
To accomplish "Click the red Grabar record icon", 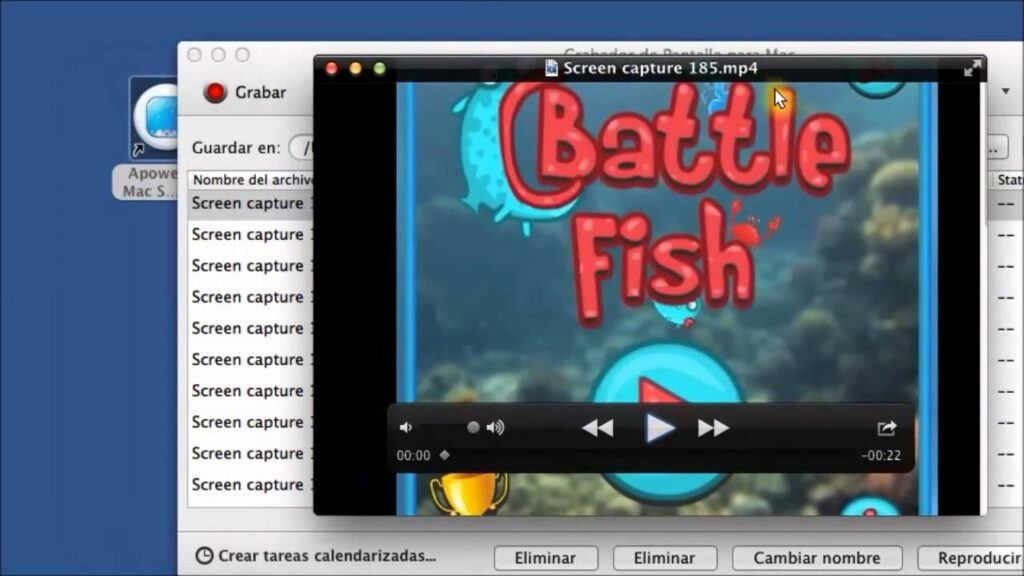I will click(214, 93).
